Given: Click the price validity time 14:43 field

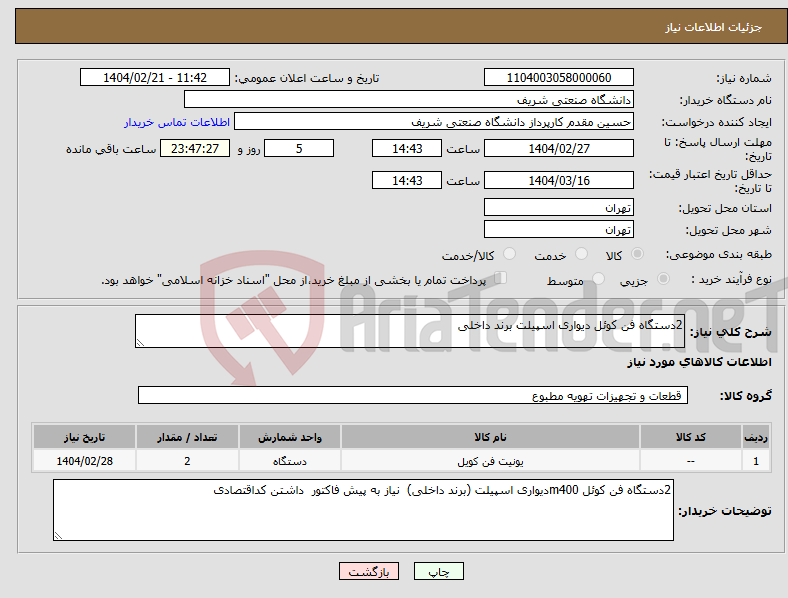Looking at the screenshot, I should coord(407,180).
